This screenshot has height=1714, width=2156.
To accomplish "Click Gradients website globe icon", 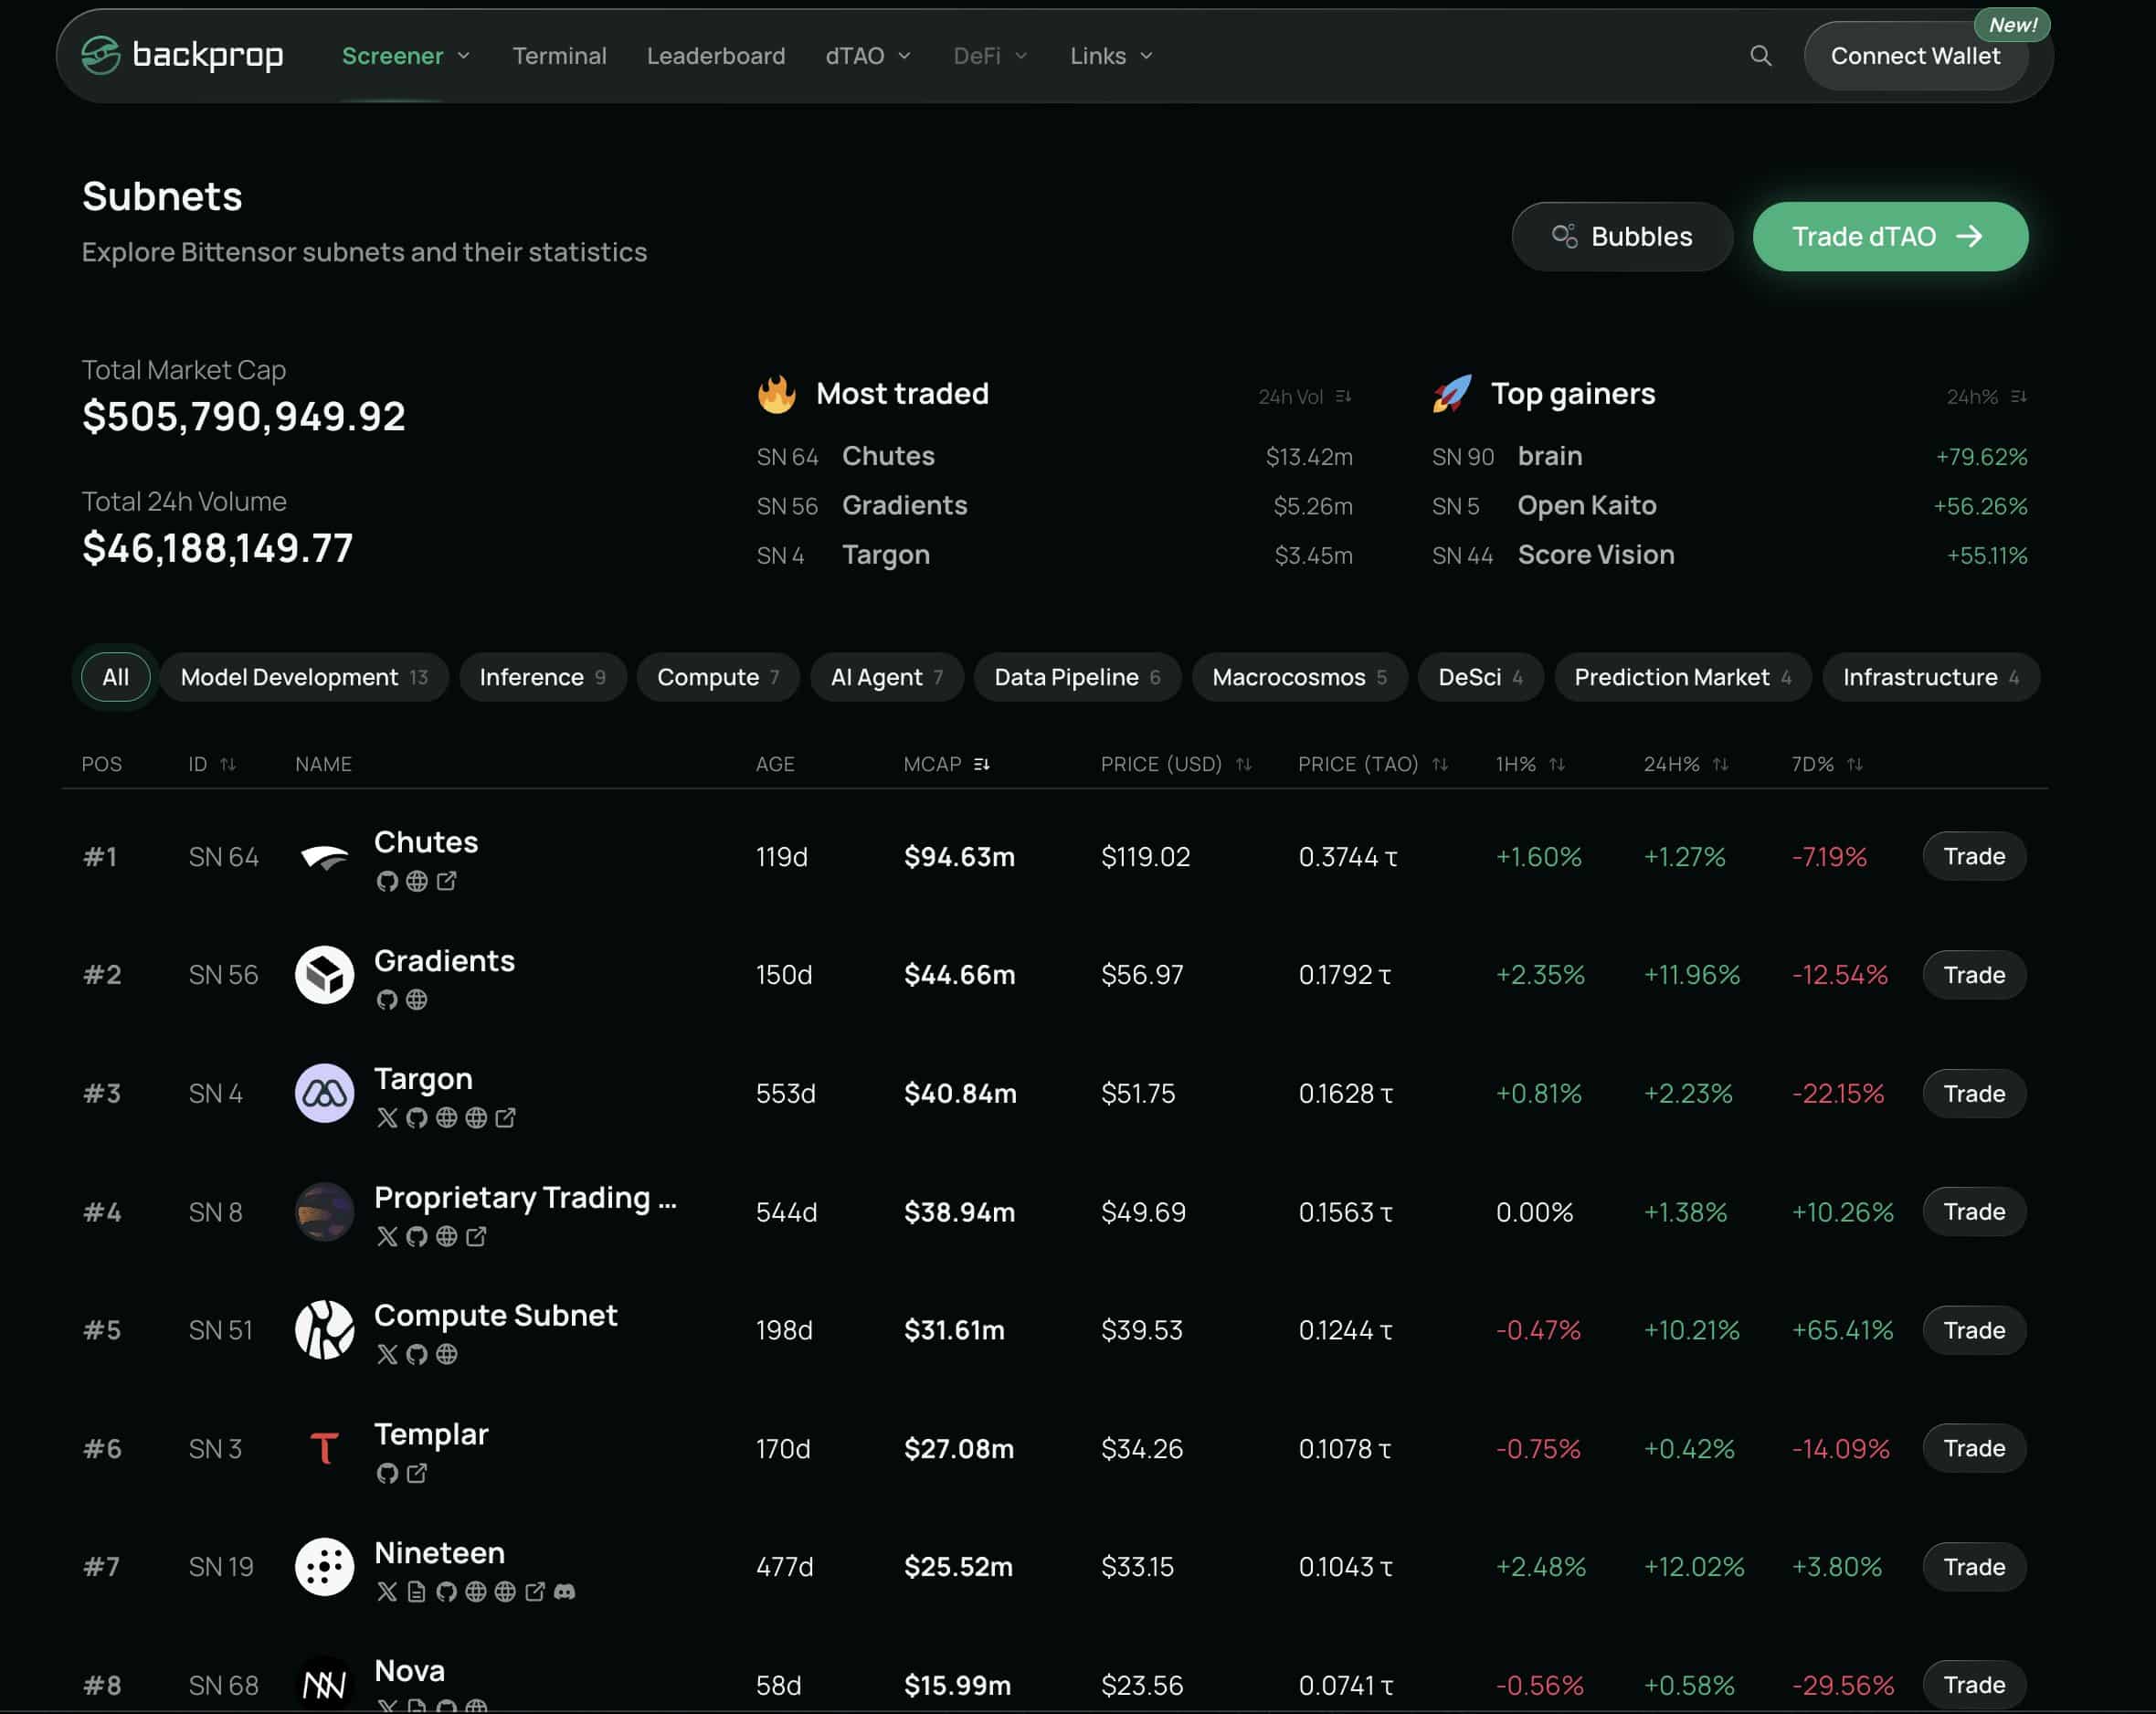I will pyautogui.click(x=417, y=999).
